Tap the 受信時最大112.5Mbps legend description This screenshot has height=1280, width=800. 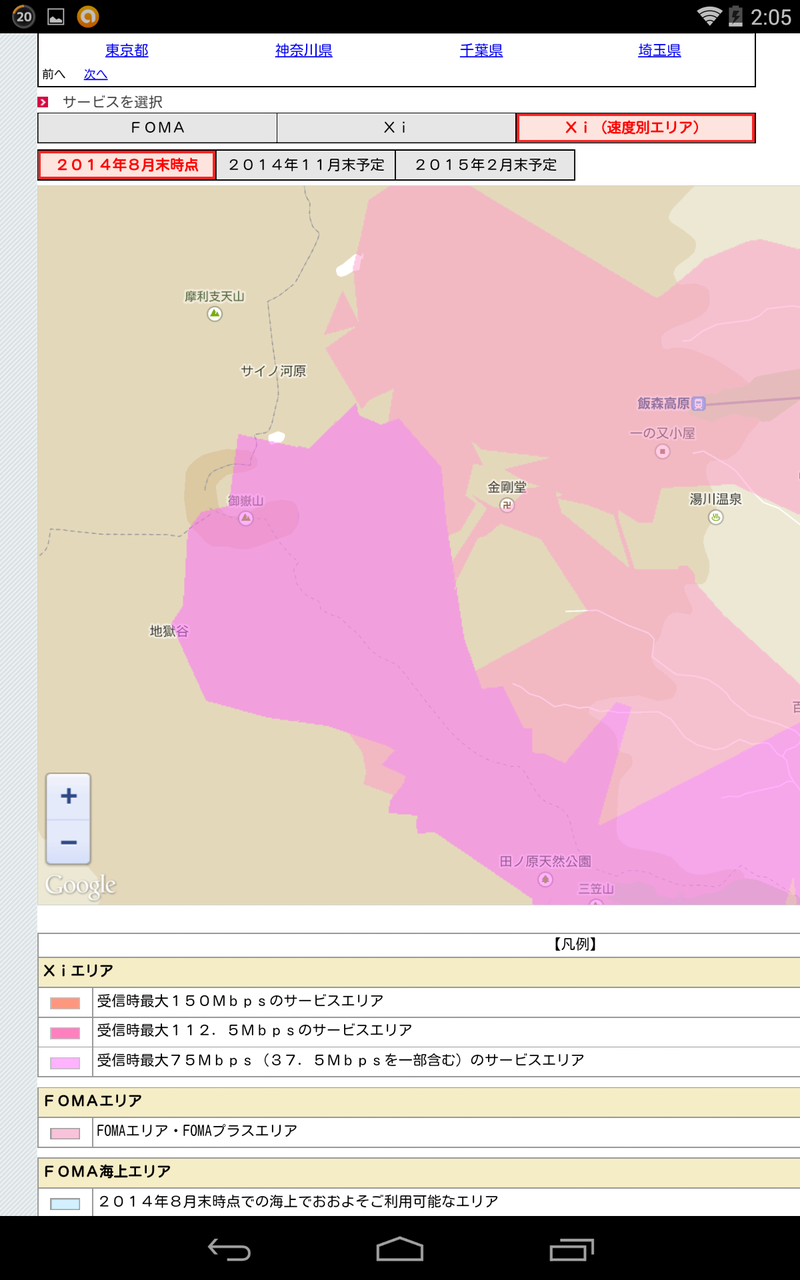tap(255, 1031)
